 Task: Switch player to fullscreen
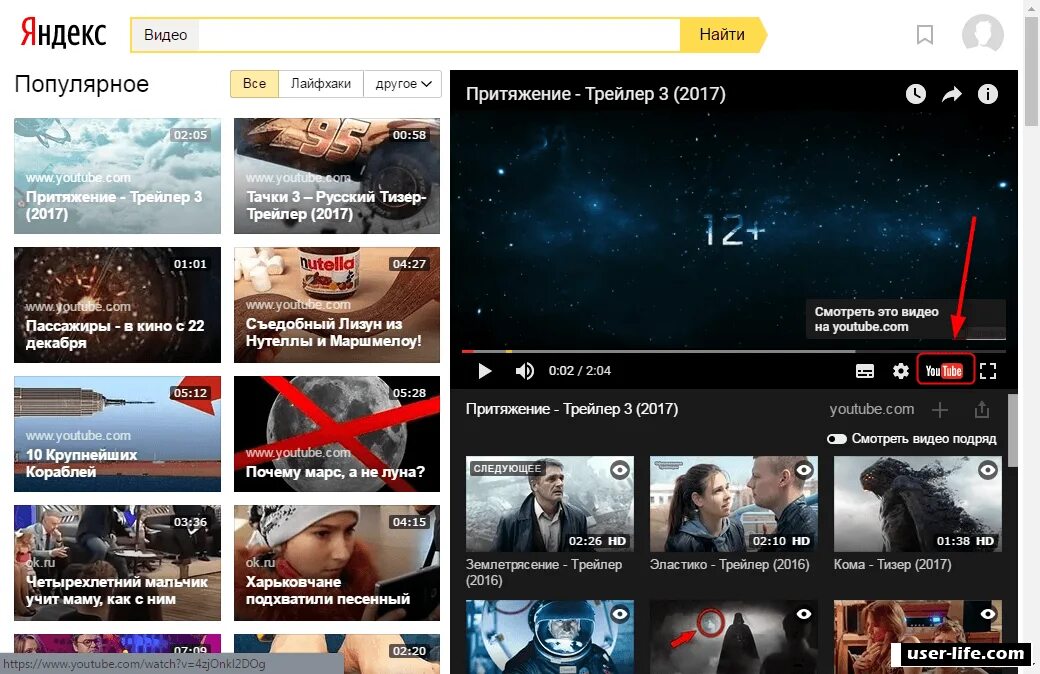(x=988, y=371)
